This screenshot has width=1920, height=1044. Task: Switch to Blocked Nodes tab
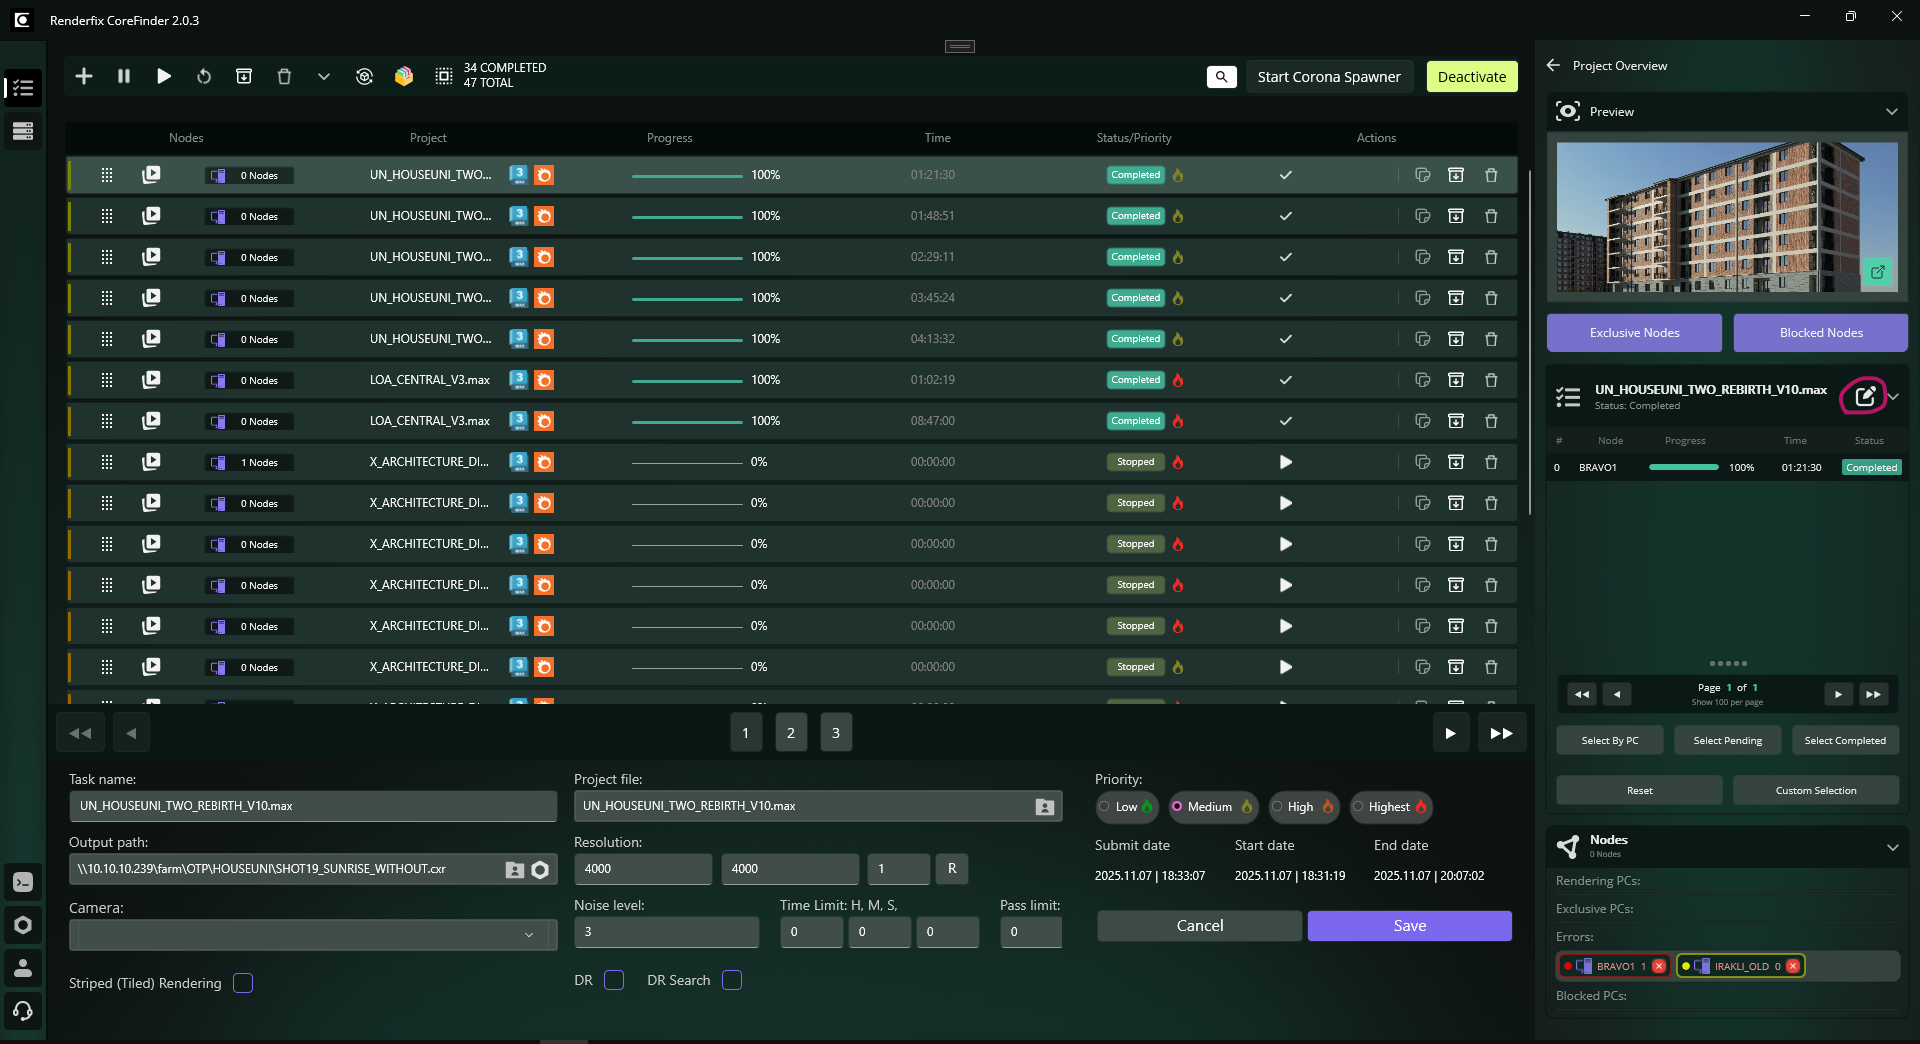(1820, 333)
